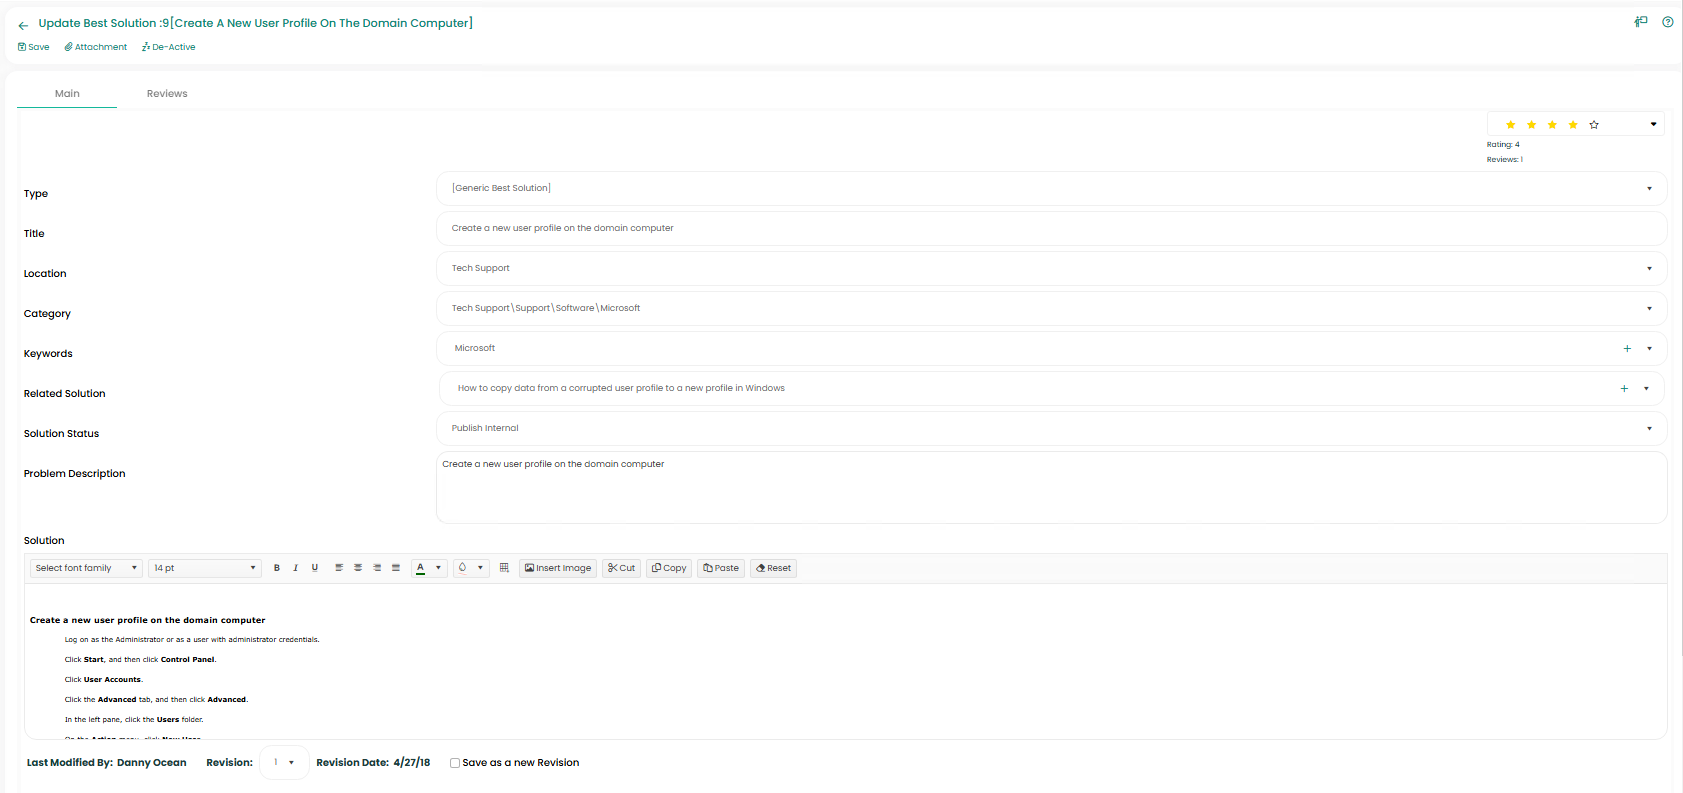Image resolution: width=1683 pixels, height=793 pixels.
Task: Add a related solution using plus icon
Action: pos(1624,388)
